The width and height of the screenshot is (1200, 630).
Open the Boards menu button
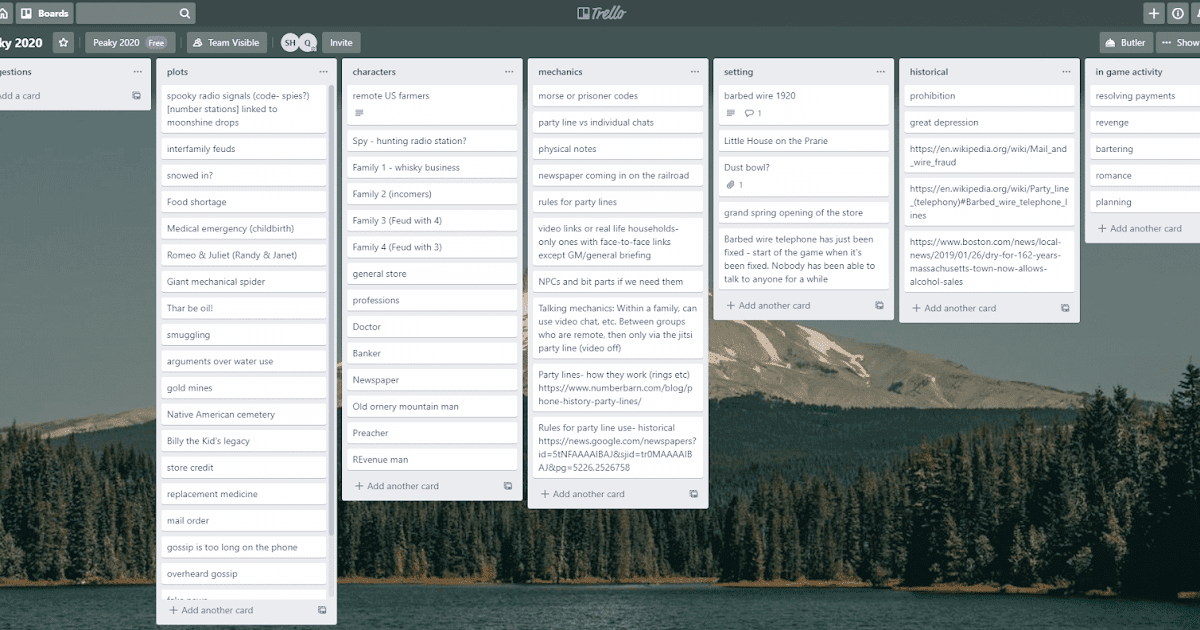click(x=43, y=13)
